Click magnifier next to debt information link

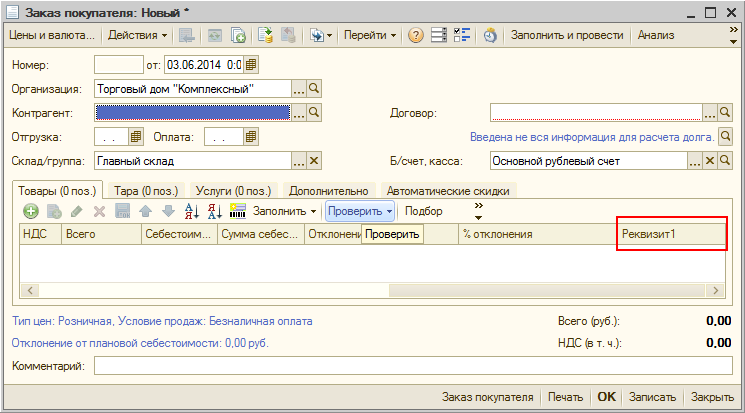[x=725, y=136]
